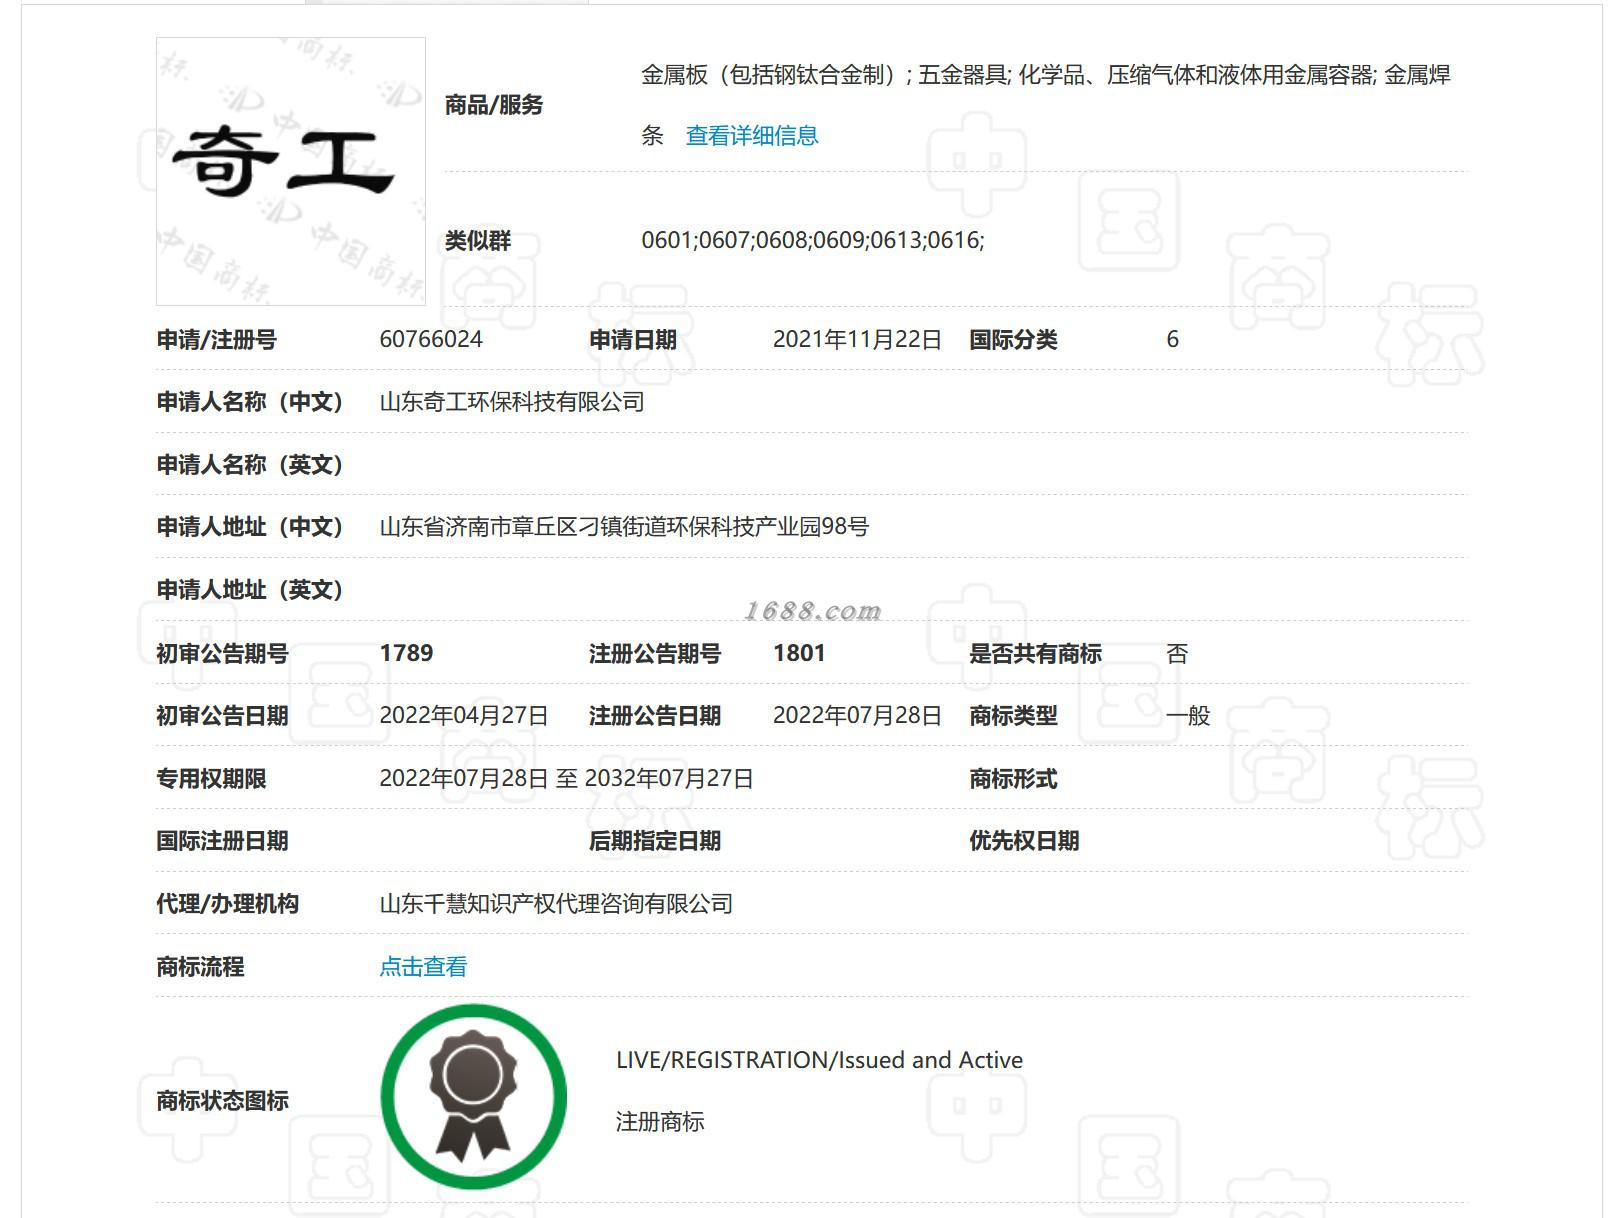Image resolution: width=1624 pixels, height=1218 pixels.
Task: Click the 优先权日期 label
Action: pos(1024,841)
